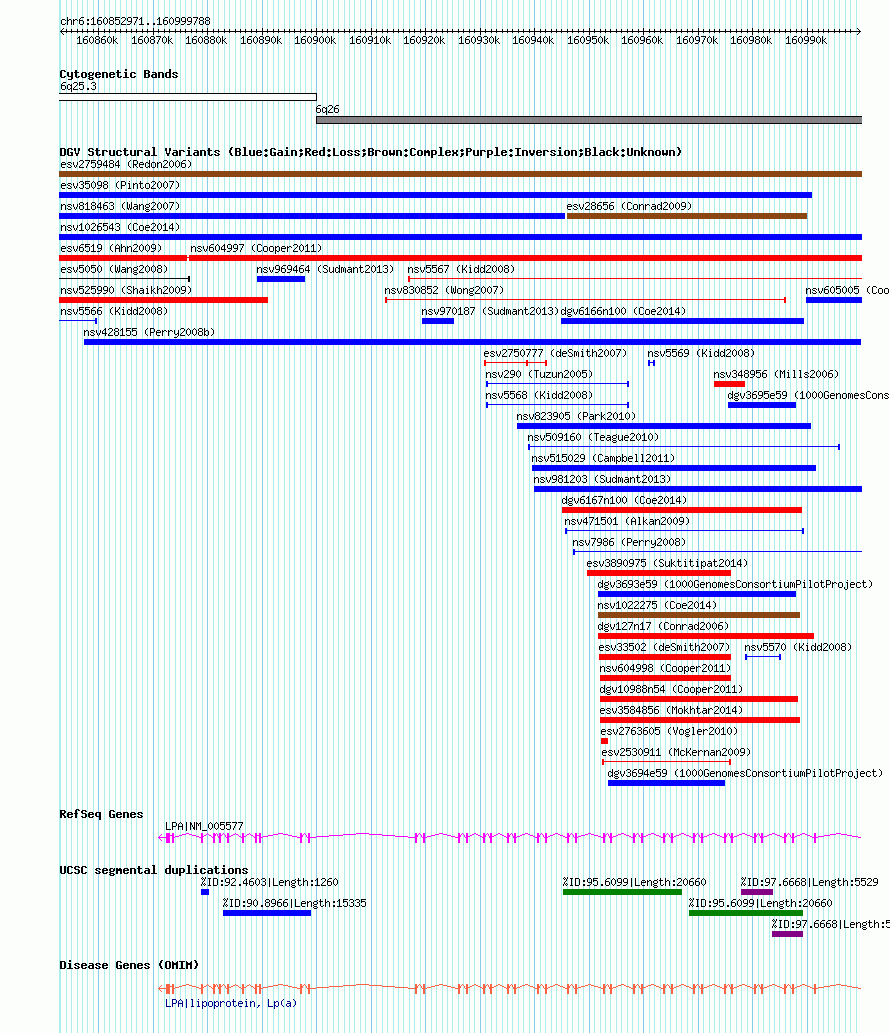Open the LPA|NM_005577 gene label

click(204, 828)
